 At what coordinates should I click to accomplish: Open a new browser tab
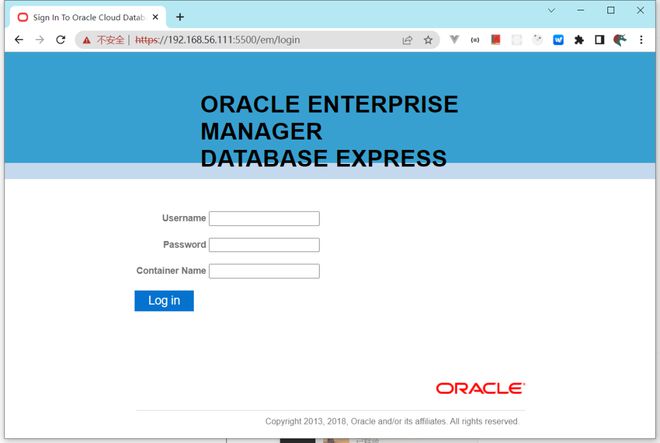[180, 17]
